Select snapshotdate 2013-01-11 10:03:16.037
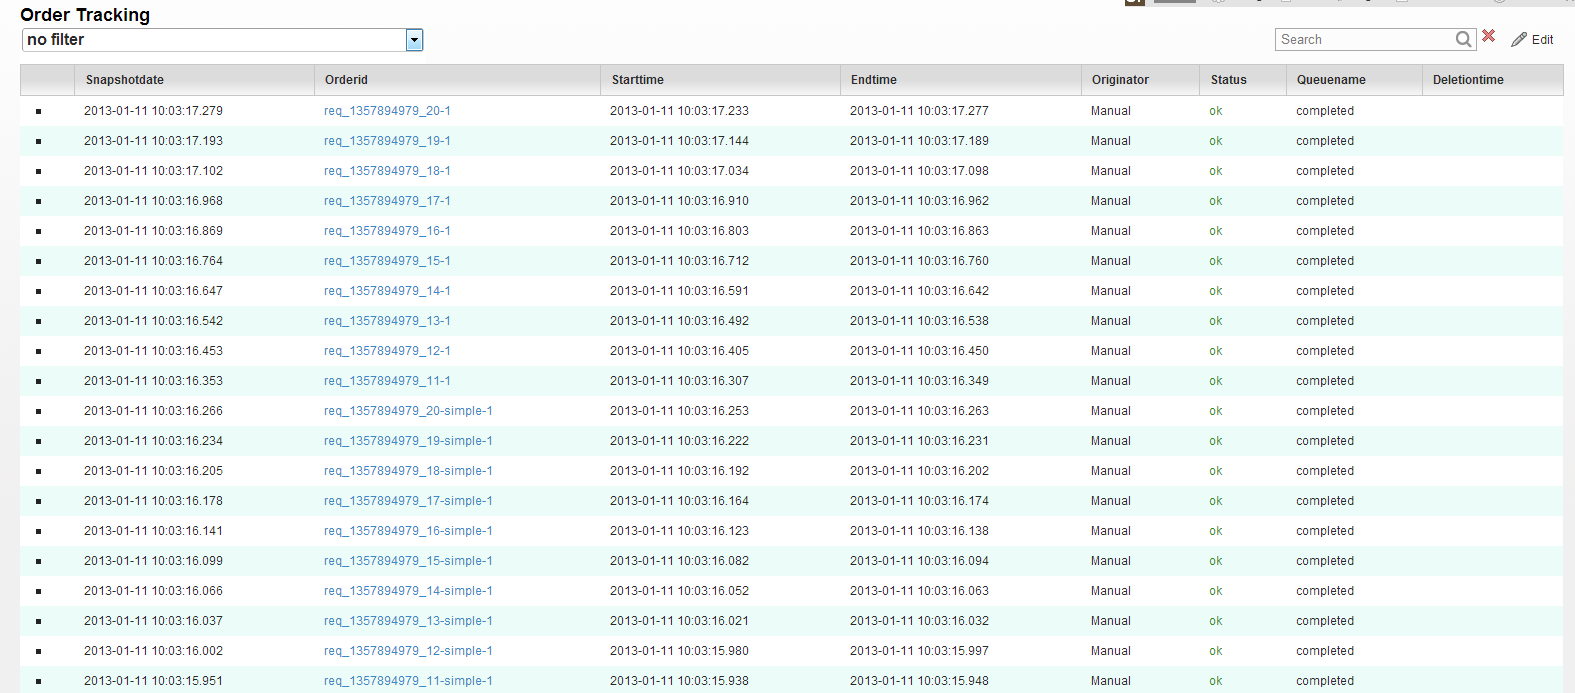The height and width of the screenshot is (693, 1575). pos(153,621)
